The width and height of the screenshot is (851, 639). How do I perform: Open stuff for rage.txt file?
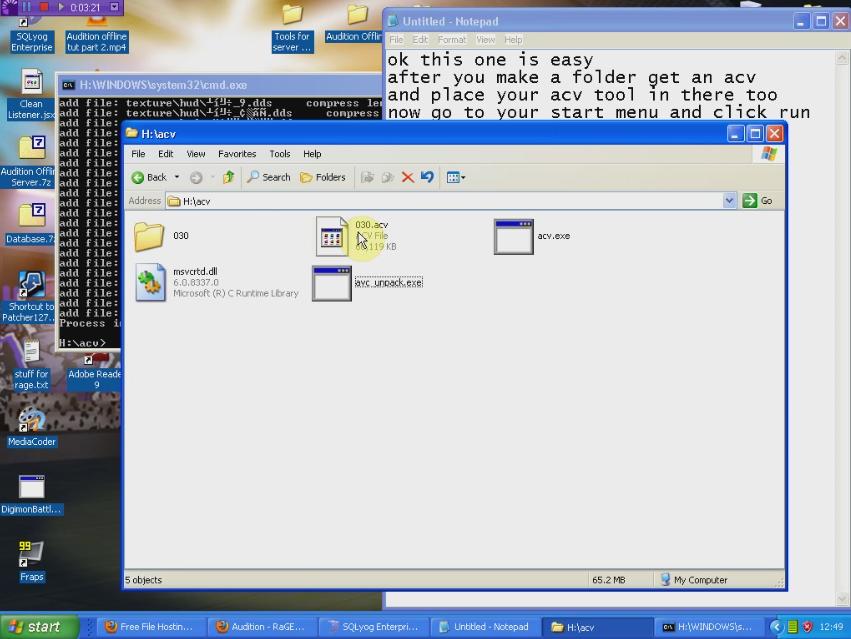click(x=31, y=365)
